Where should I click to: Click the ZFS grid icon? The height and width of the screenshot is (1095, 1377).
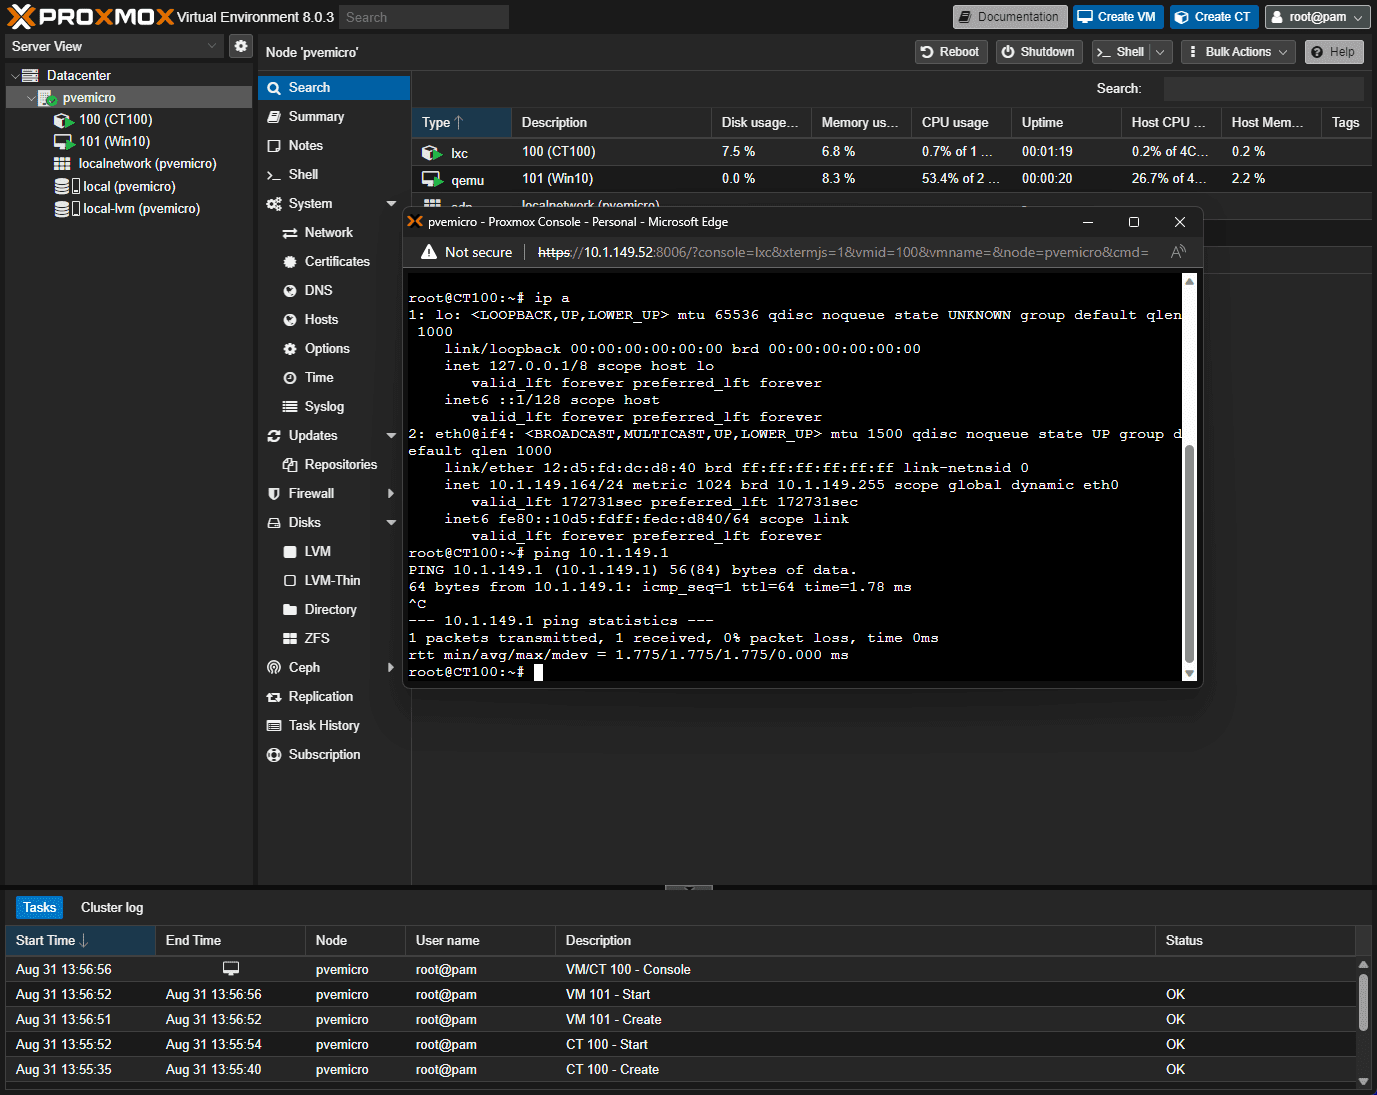pos(290,638)
